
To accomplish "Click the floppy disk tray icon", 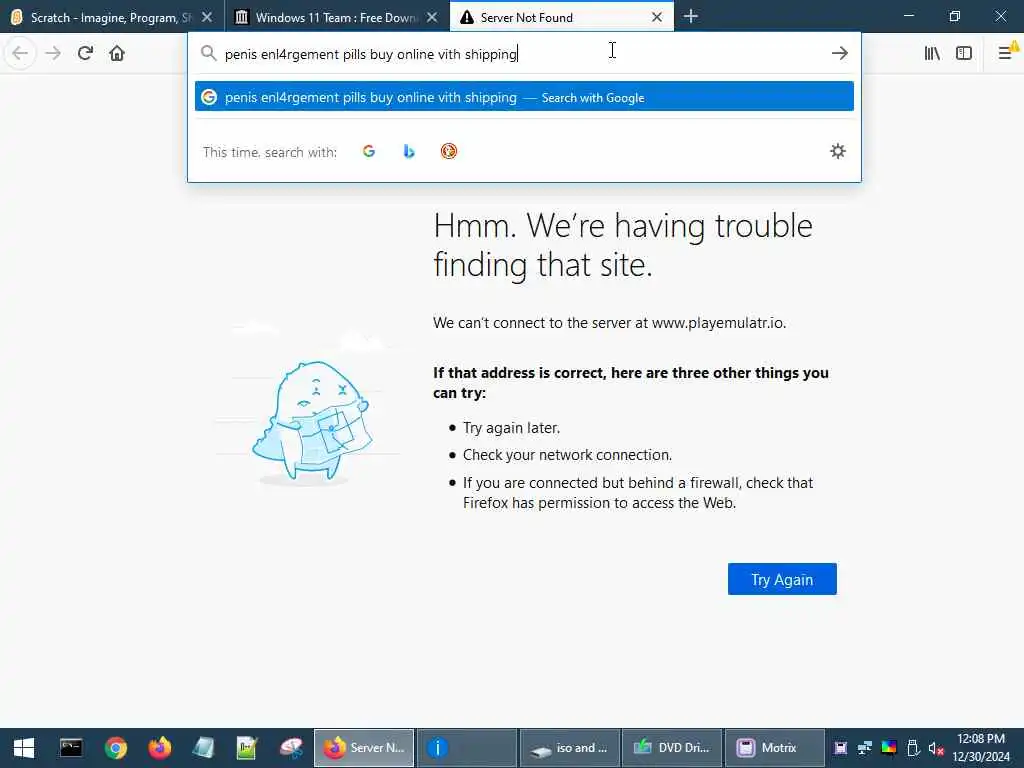I will (x=840, y=748).
